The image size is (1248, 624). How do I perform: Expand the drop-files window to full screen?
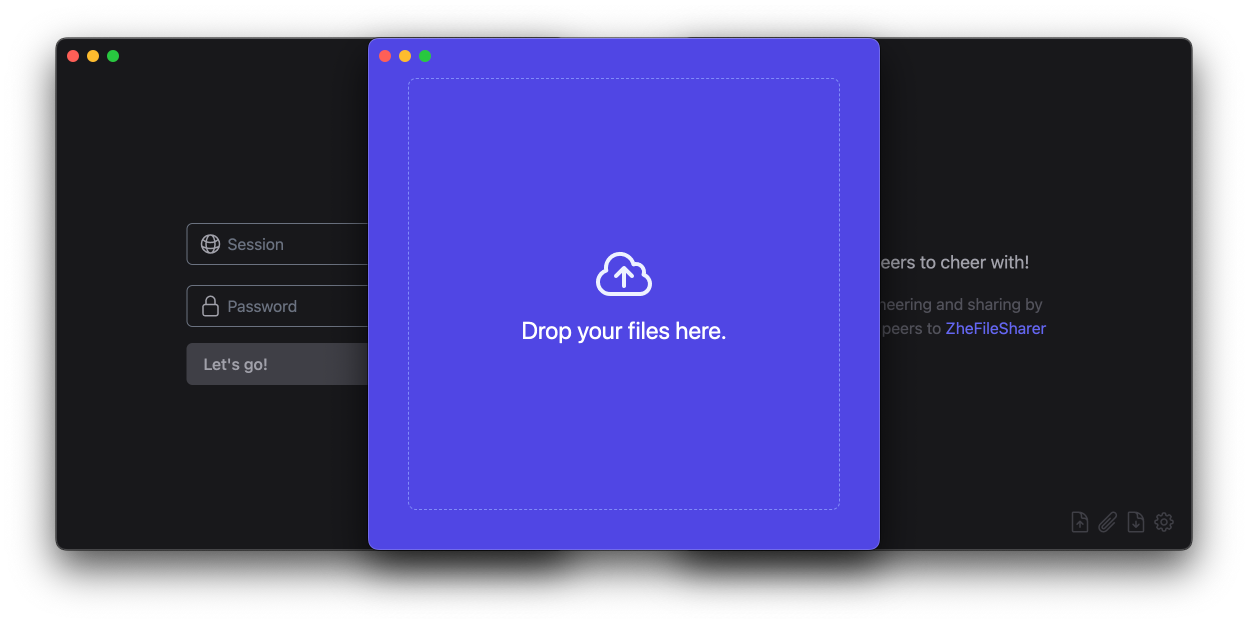(x=425, y=56)
